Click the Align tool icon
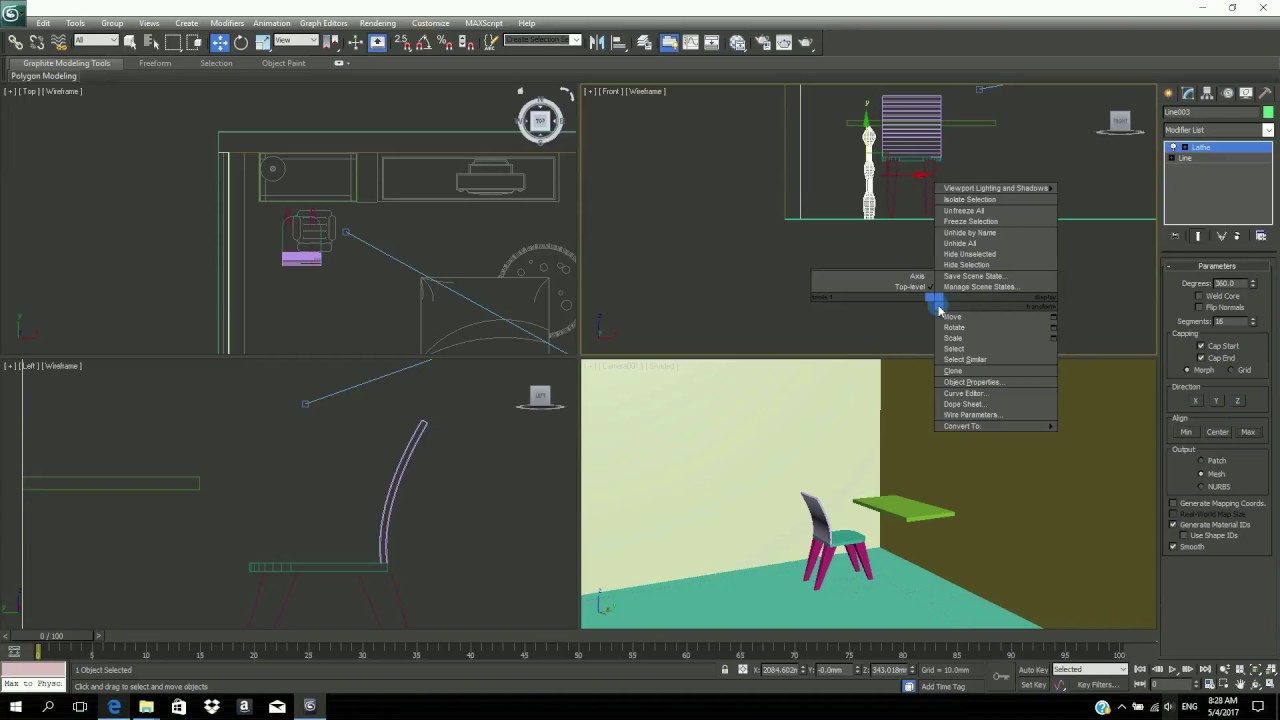The image size is (1280, 720). click(x=618, y=42)
